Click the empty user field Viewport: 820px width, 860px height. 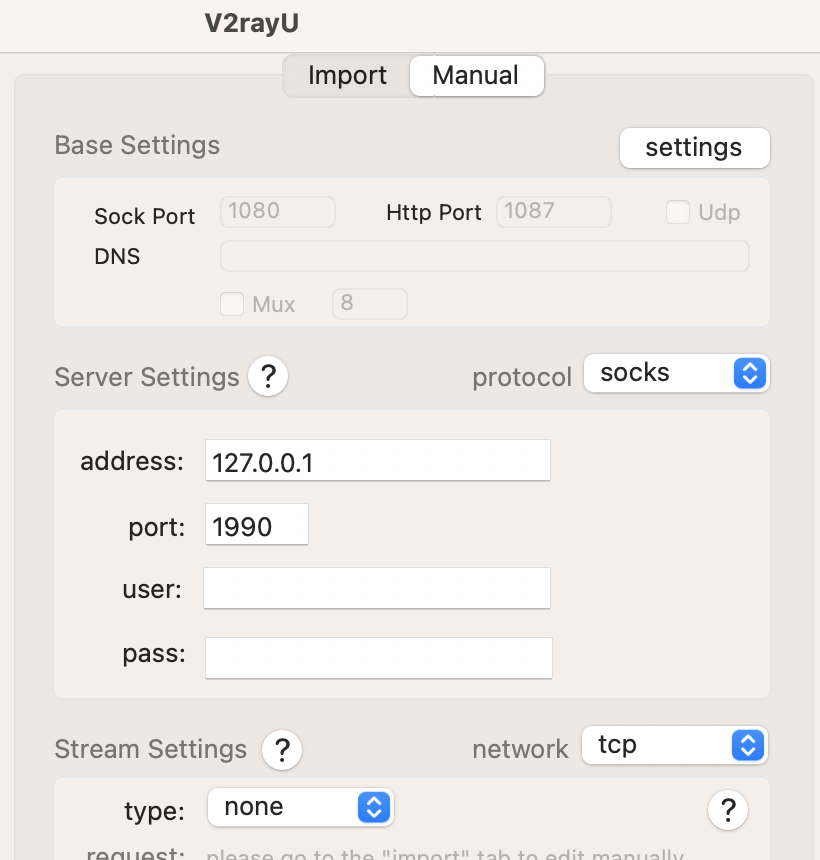tap(377, 588)
